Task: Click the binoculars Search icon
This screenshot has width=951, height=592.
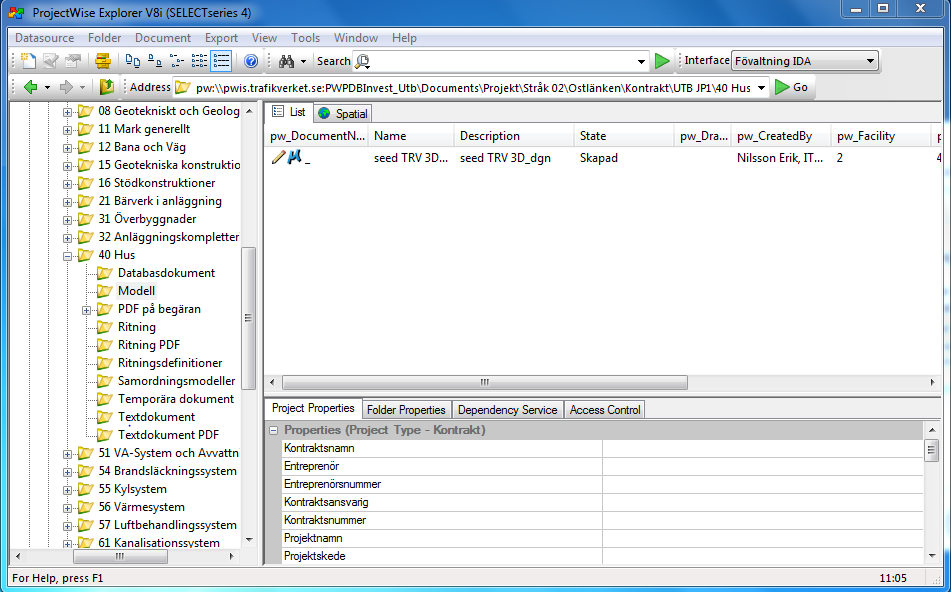Action: 286,61
